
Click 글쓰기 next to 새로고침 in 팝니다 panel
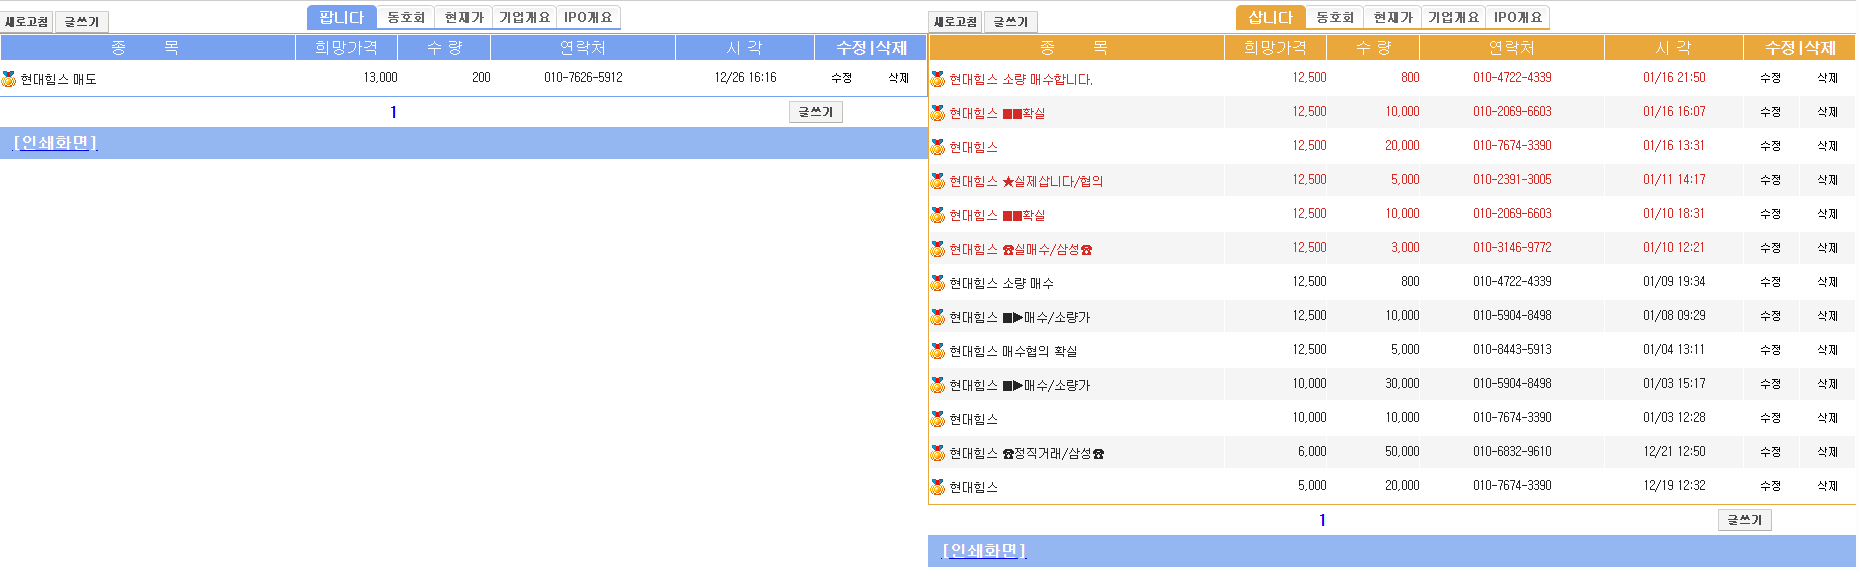82,22
